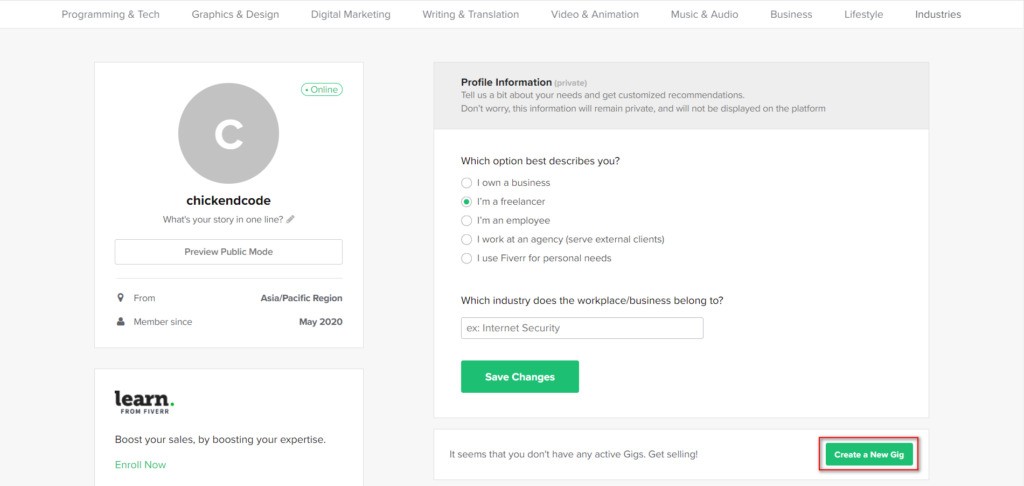Click the location pin icon next to From
The width and height of the screenshot is (1024, 486).
point(120,298)
